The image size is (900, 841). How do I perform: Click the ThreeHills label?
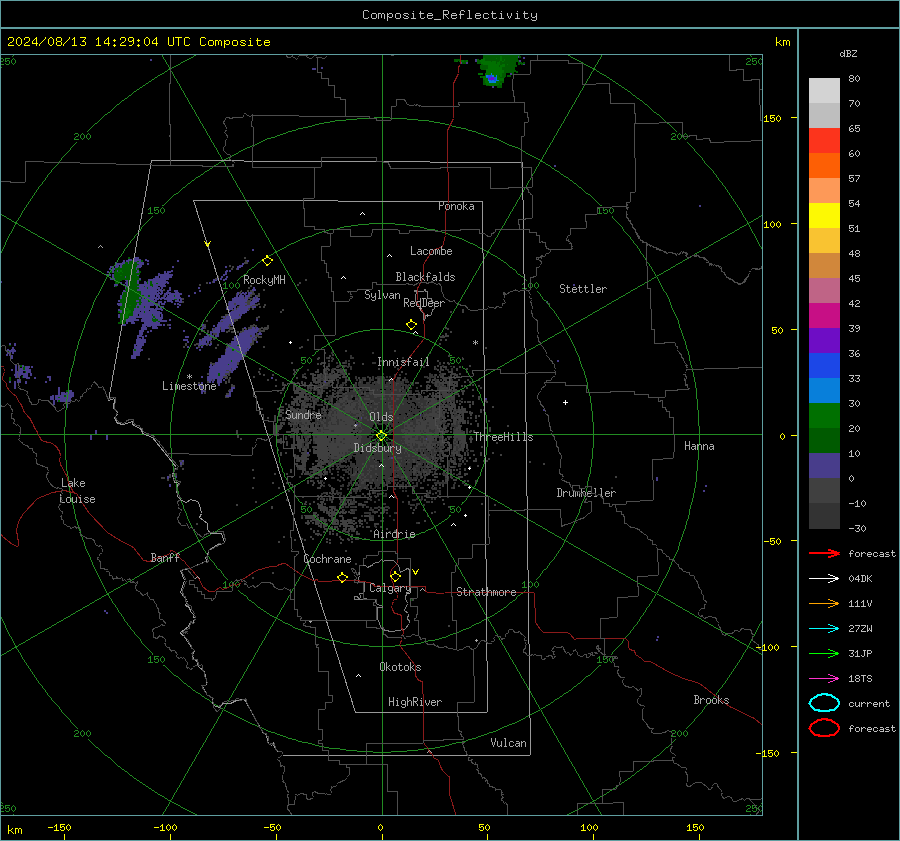click(x=503, y=437)
